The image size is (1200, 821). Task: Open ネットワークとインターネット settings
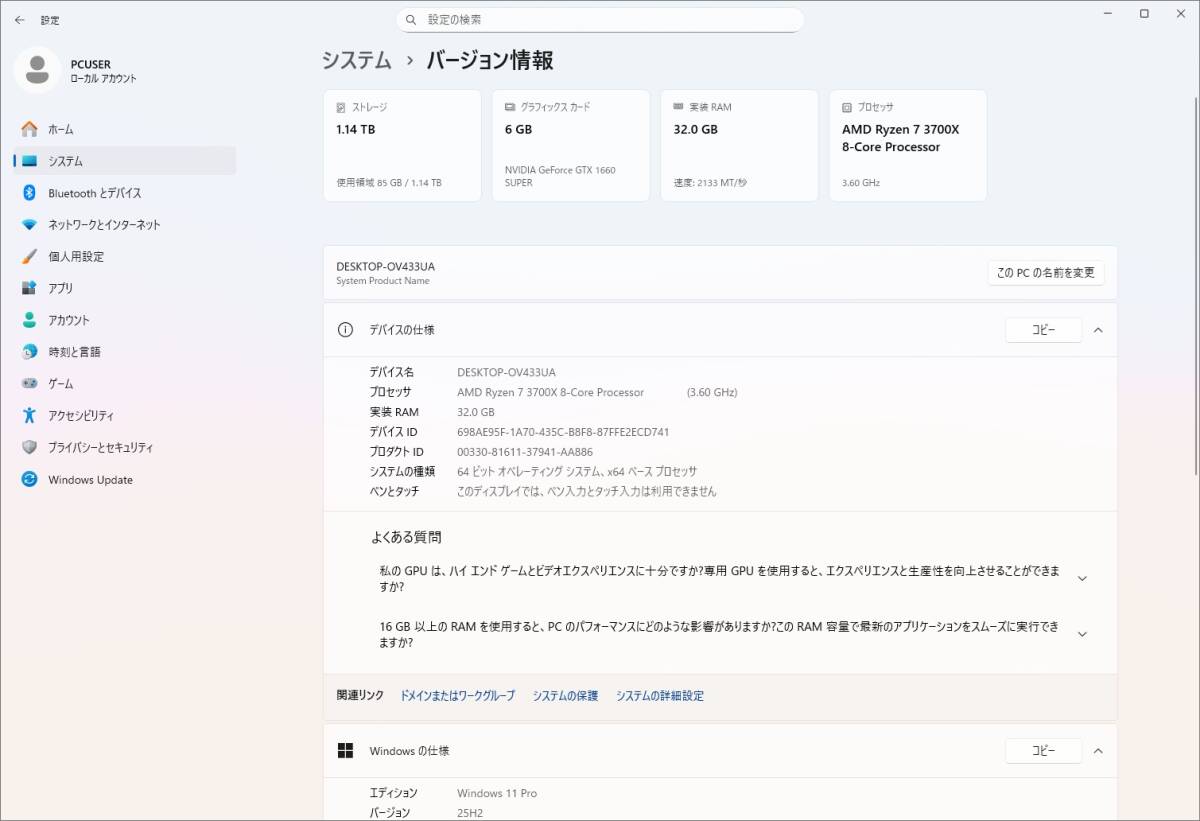103,225
